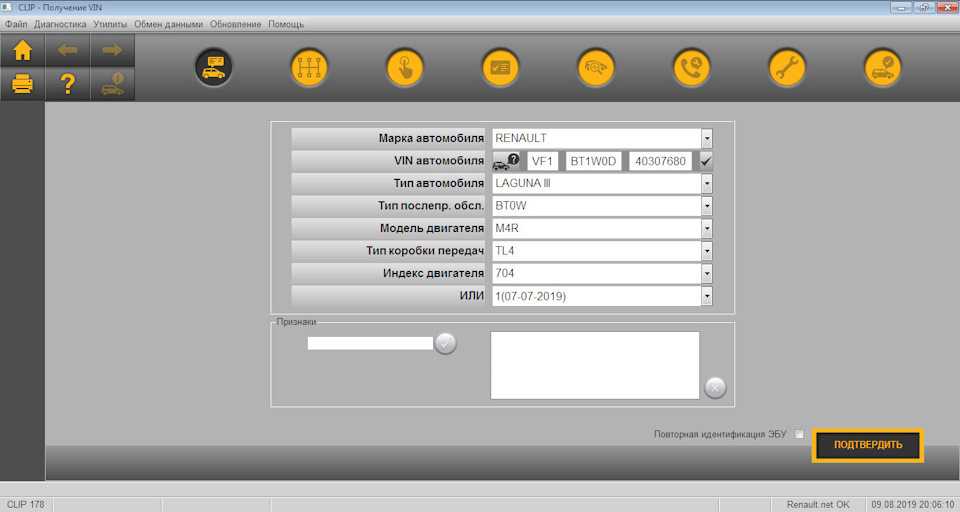Expand the Марка автомобиля dropdown
960x512 pixels.
click(706, 138)
